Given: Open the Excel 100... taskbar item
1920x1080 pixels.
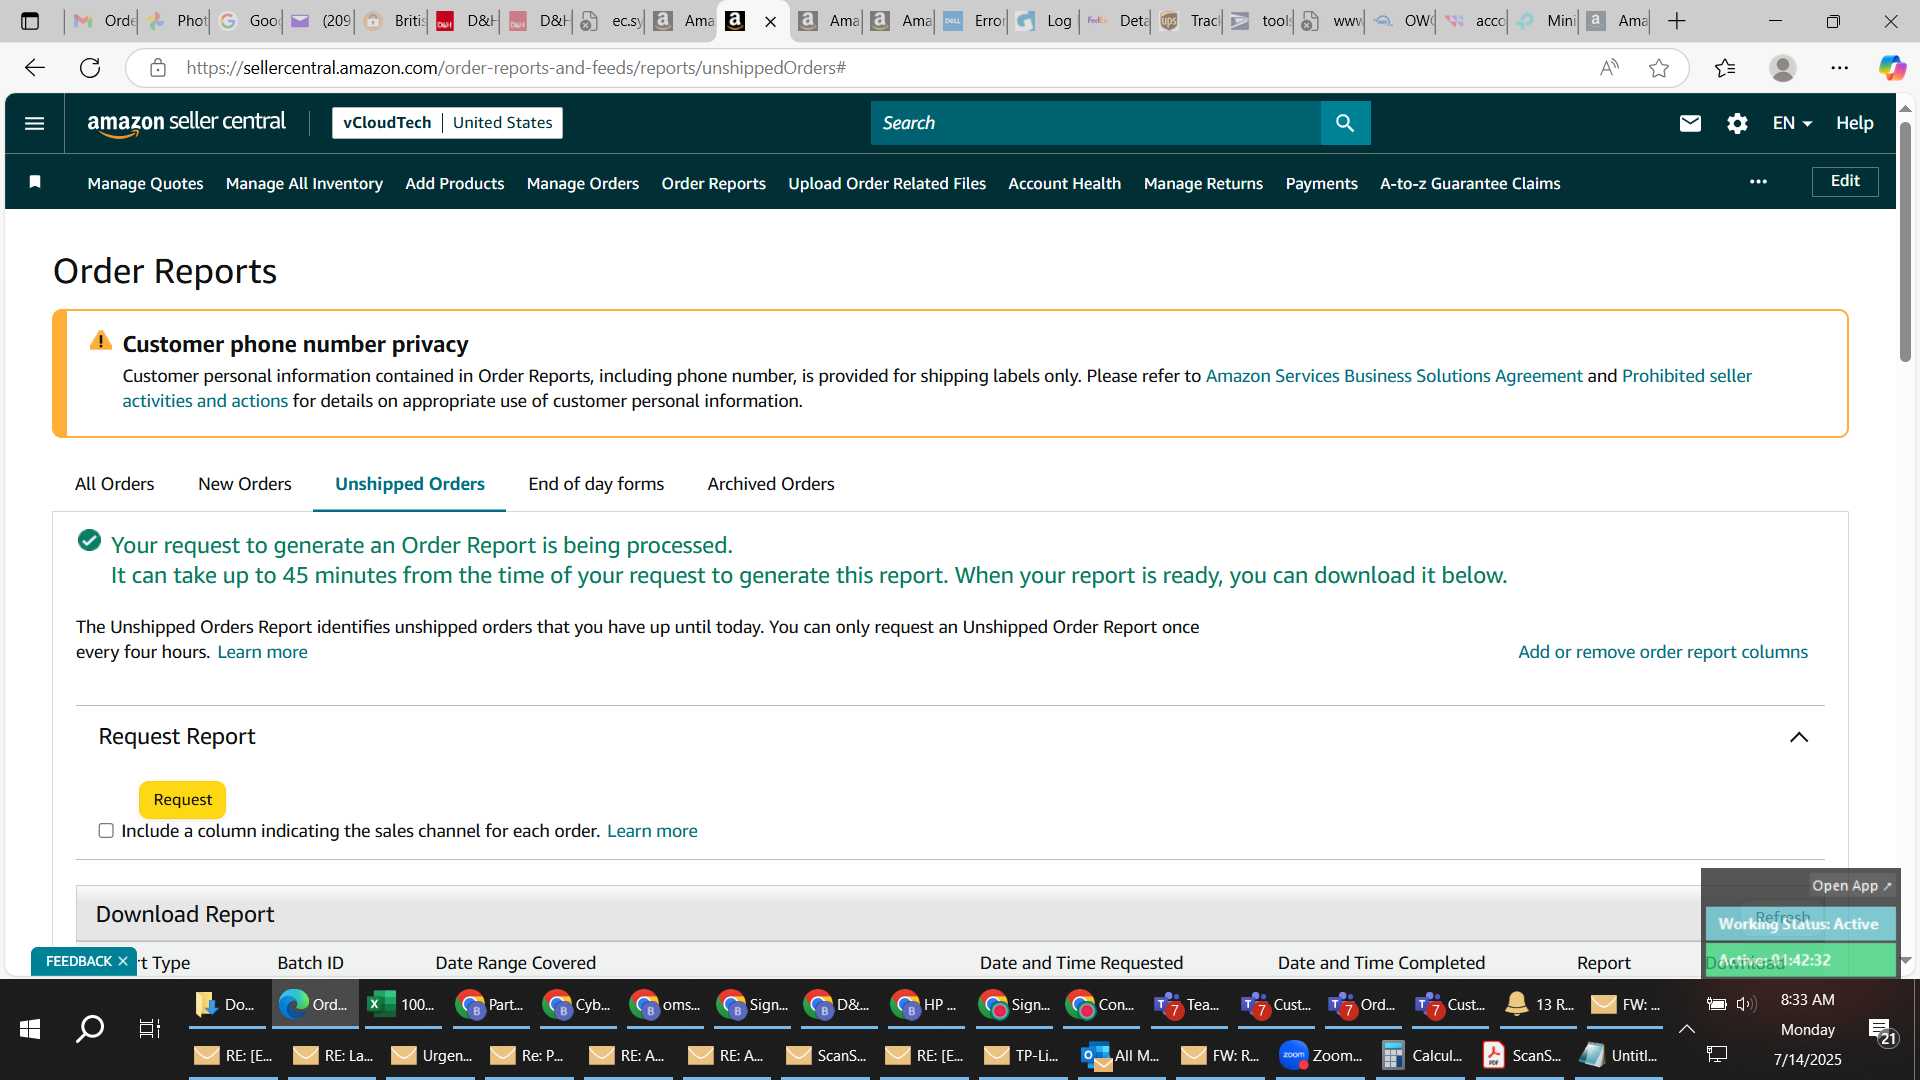Looking at the screenshot, I should tap(403, 1004).
